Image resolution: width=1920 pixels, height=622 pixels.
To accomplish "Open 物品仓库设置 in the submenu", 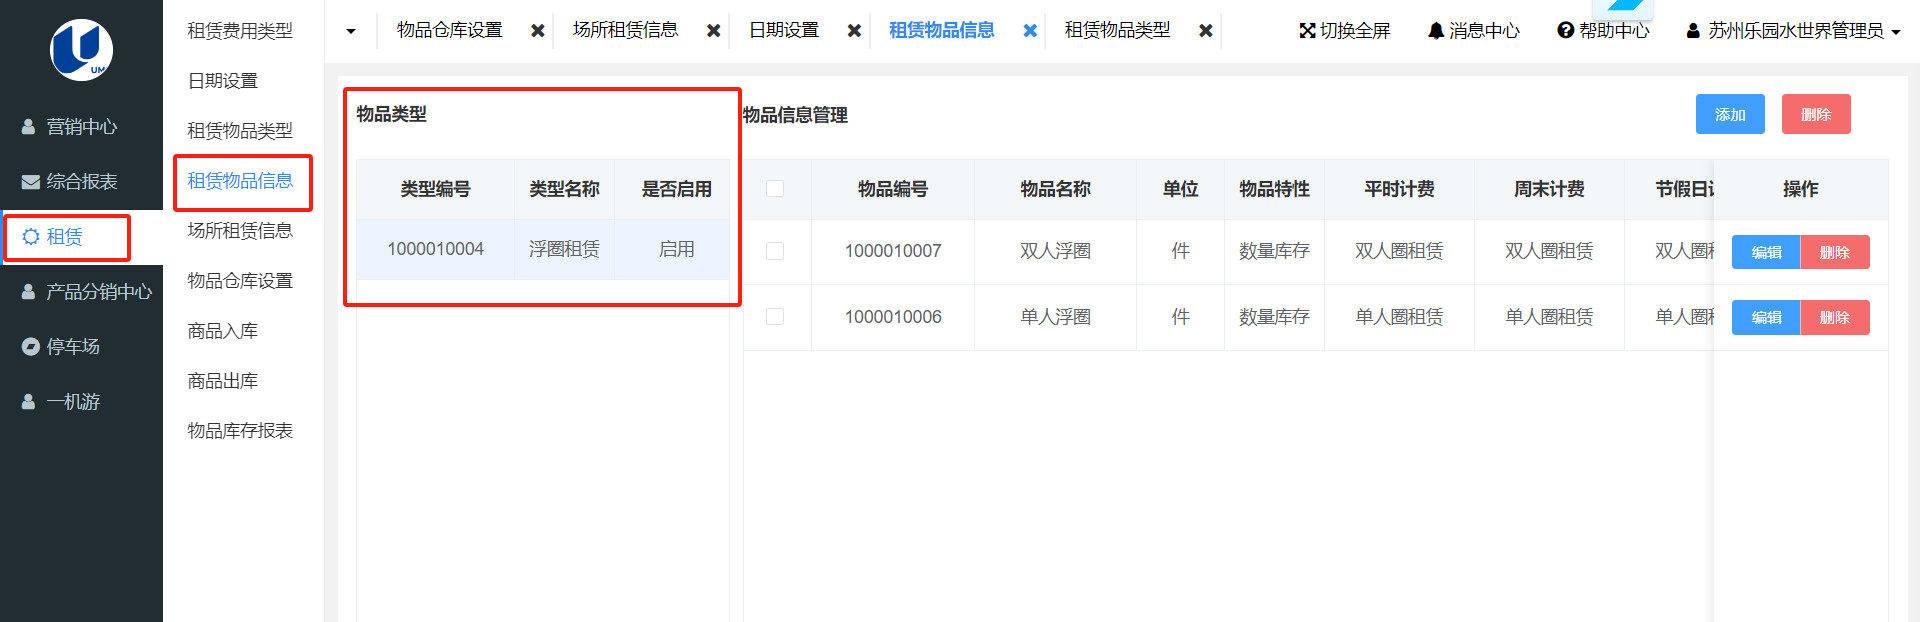I will tap(240, 281).
